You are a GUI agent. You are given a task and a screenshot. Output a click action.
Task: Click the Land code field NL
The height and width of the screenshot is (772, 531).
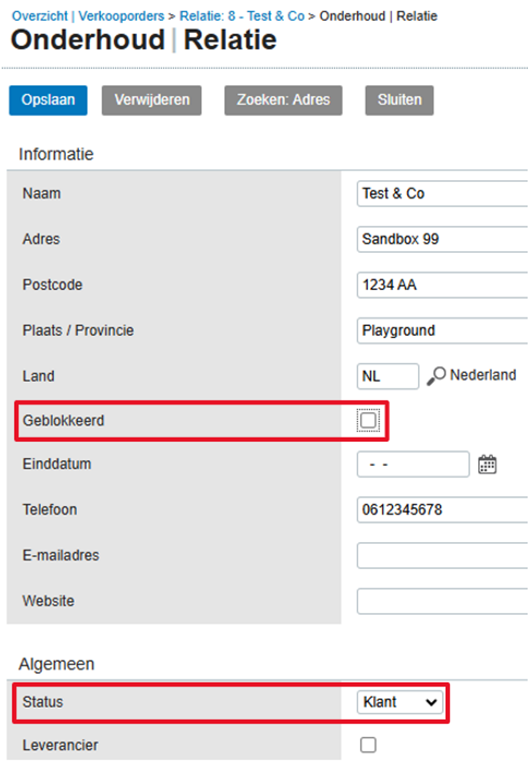[x=388, y=376]
